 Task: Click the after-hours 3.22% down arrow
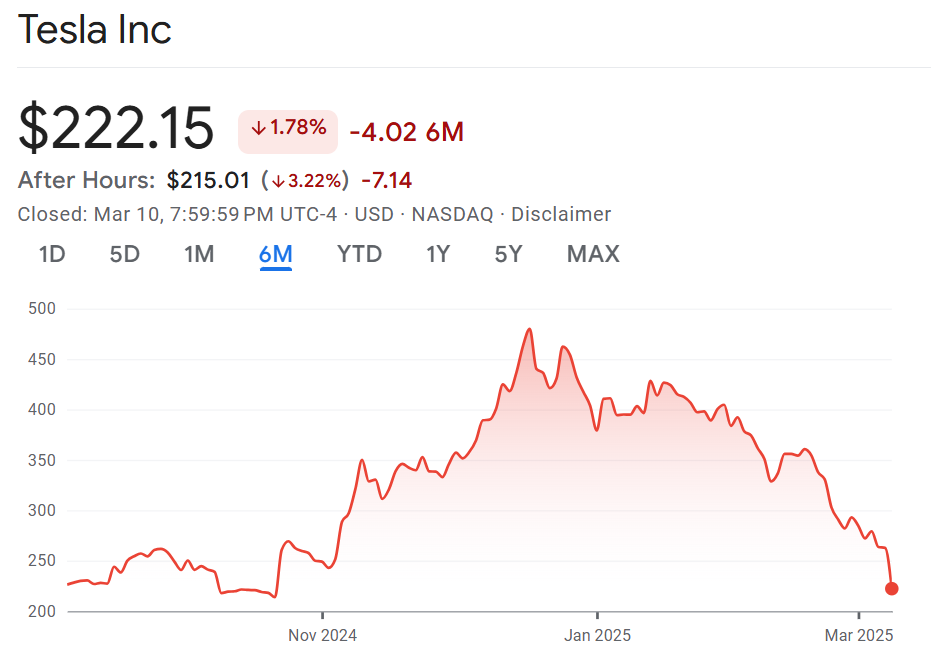pyautogui.click(x=279, y=181)
